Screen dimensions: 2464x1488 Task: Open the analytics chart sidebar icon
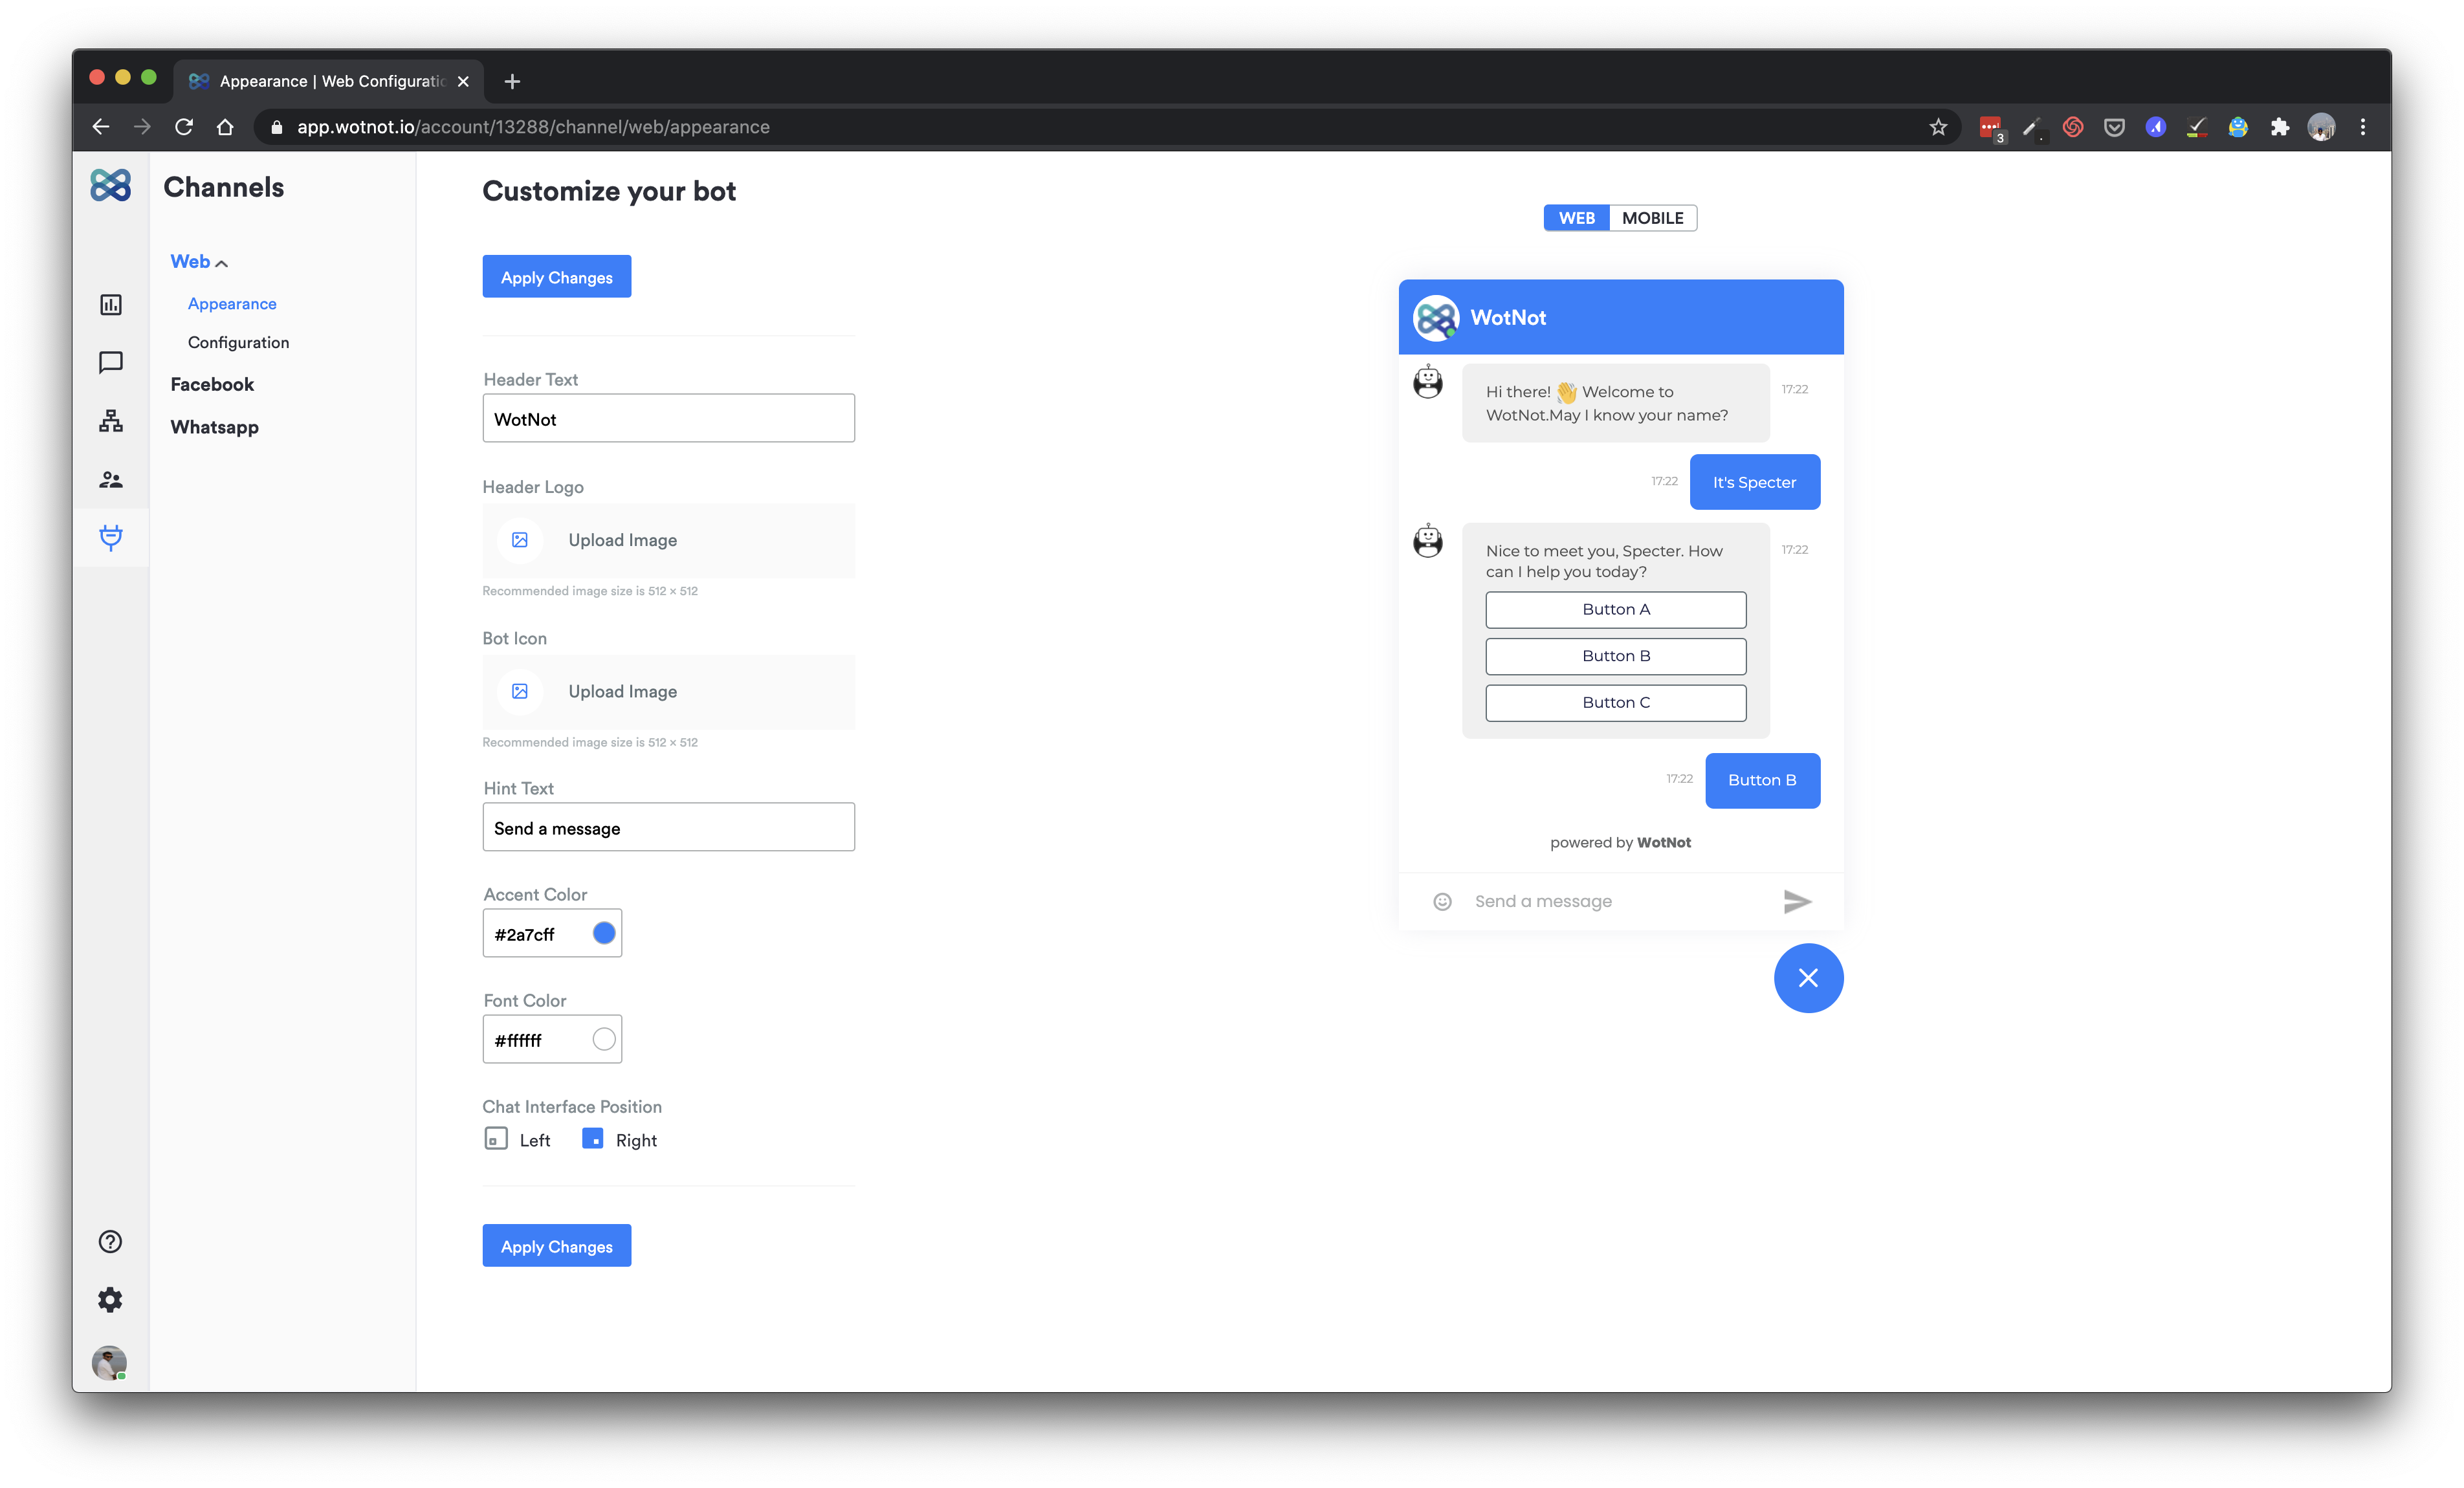pyautogui.click(x=111, y=304)
